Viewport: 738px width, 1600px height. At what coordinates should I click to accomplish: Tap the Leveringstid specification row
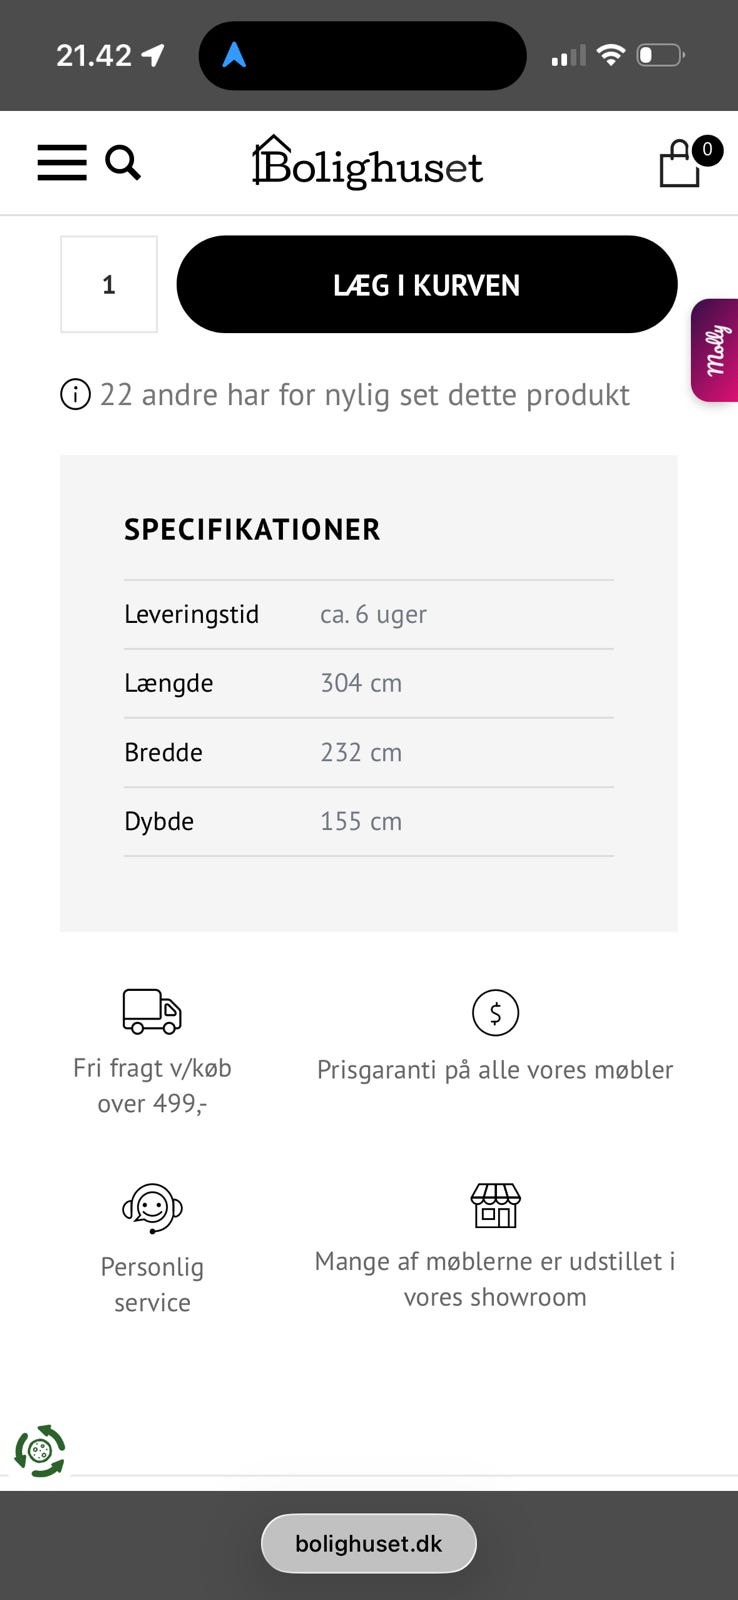click(368, 614)
